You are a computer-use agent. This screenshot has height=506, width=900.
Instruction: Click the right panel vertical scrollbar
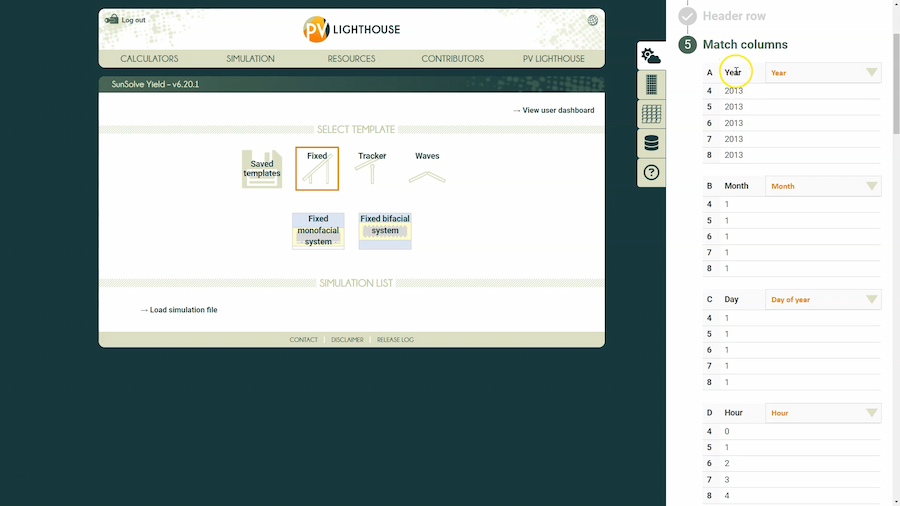tap(896, 84)
